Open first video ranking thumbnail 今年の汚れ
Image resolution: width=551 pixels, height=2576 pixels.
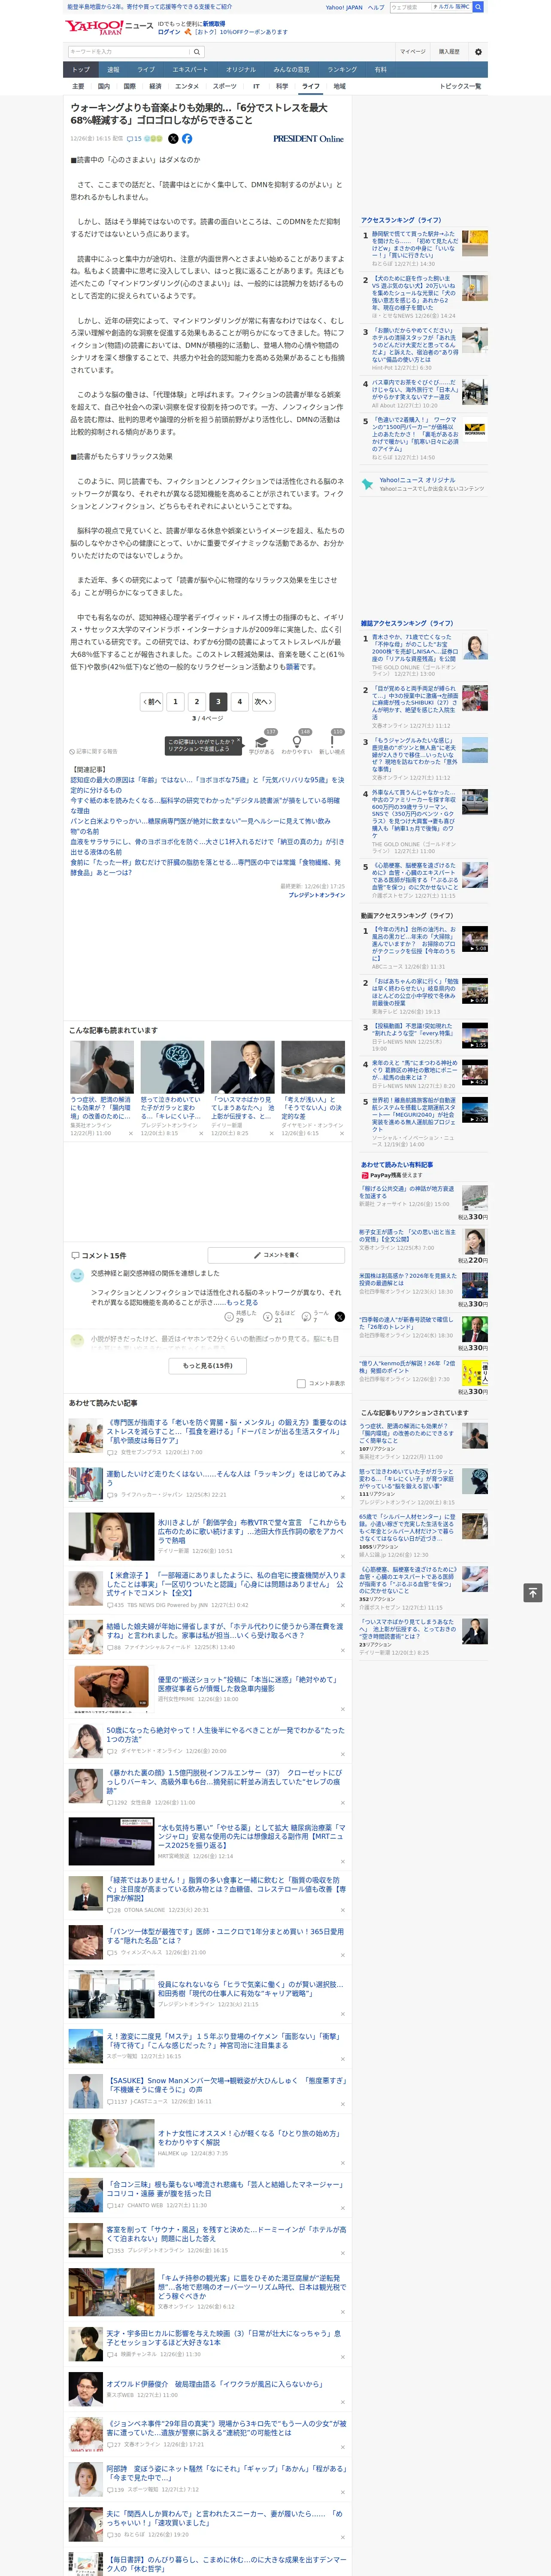click(x=475, y=939)
